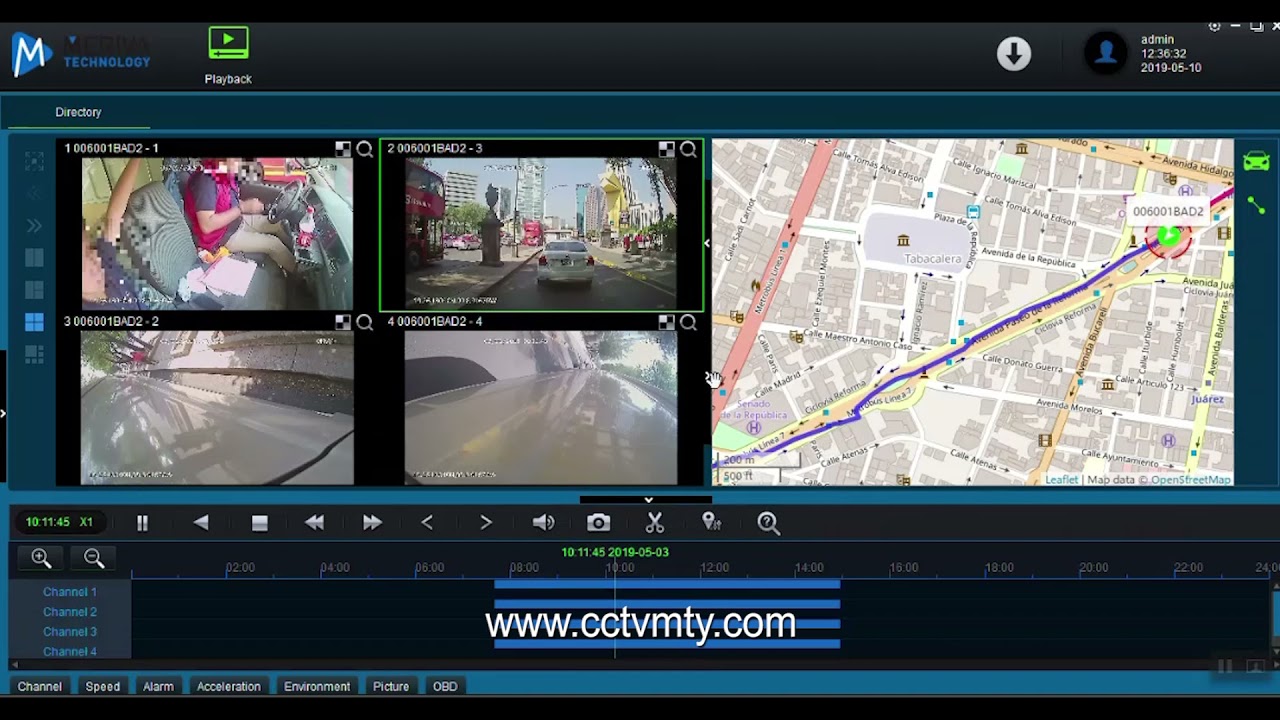The width and height of the screenshot is (1280, 720).
Task: Click green vehicle marker on map
Action: (1168, 239)
